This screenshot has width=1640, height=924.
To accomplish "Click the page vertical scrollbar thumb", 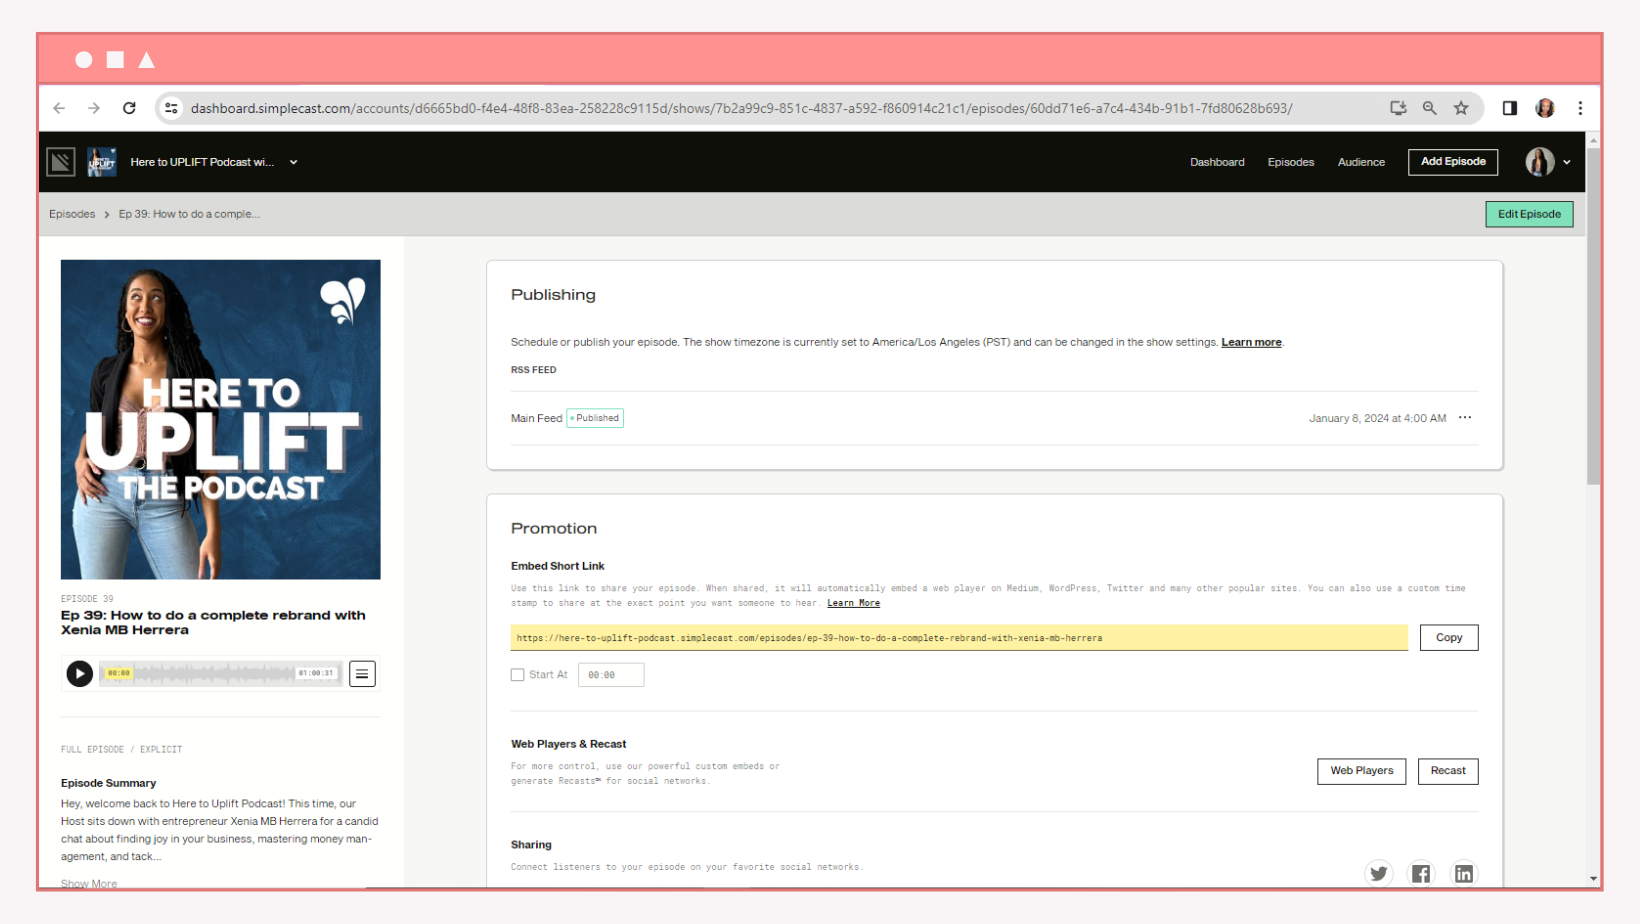I will click(x=1593, y=316).
